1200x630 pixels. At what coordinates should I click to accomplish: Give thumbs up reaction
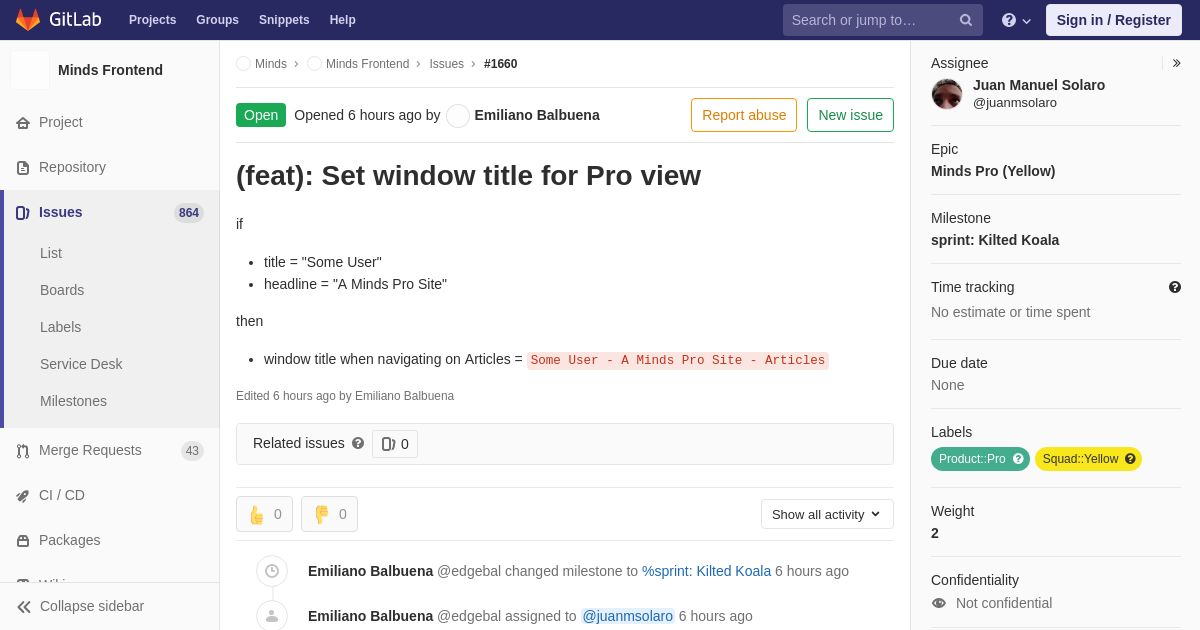[x=264, y=514]
